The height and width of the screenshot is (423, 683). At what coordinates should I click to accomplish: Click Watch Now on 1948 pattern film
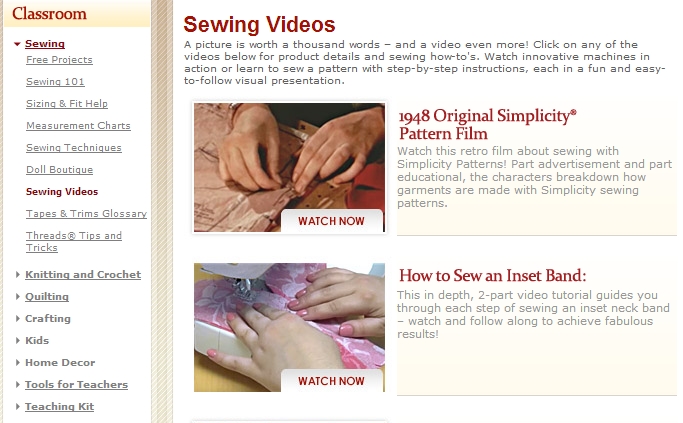pos(331,221)
